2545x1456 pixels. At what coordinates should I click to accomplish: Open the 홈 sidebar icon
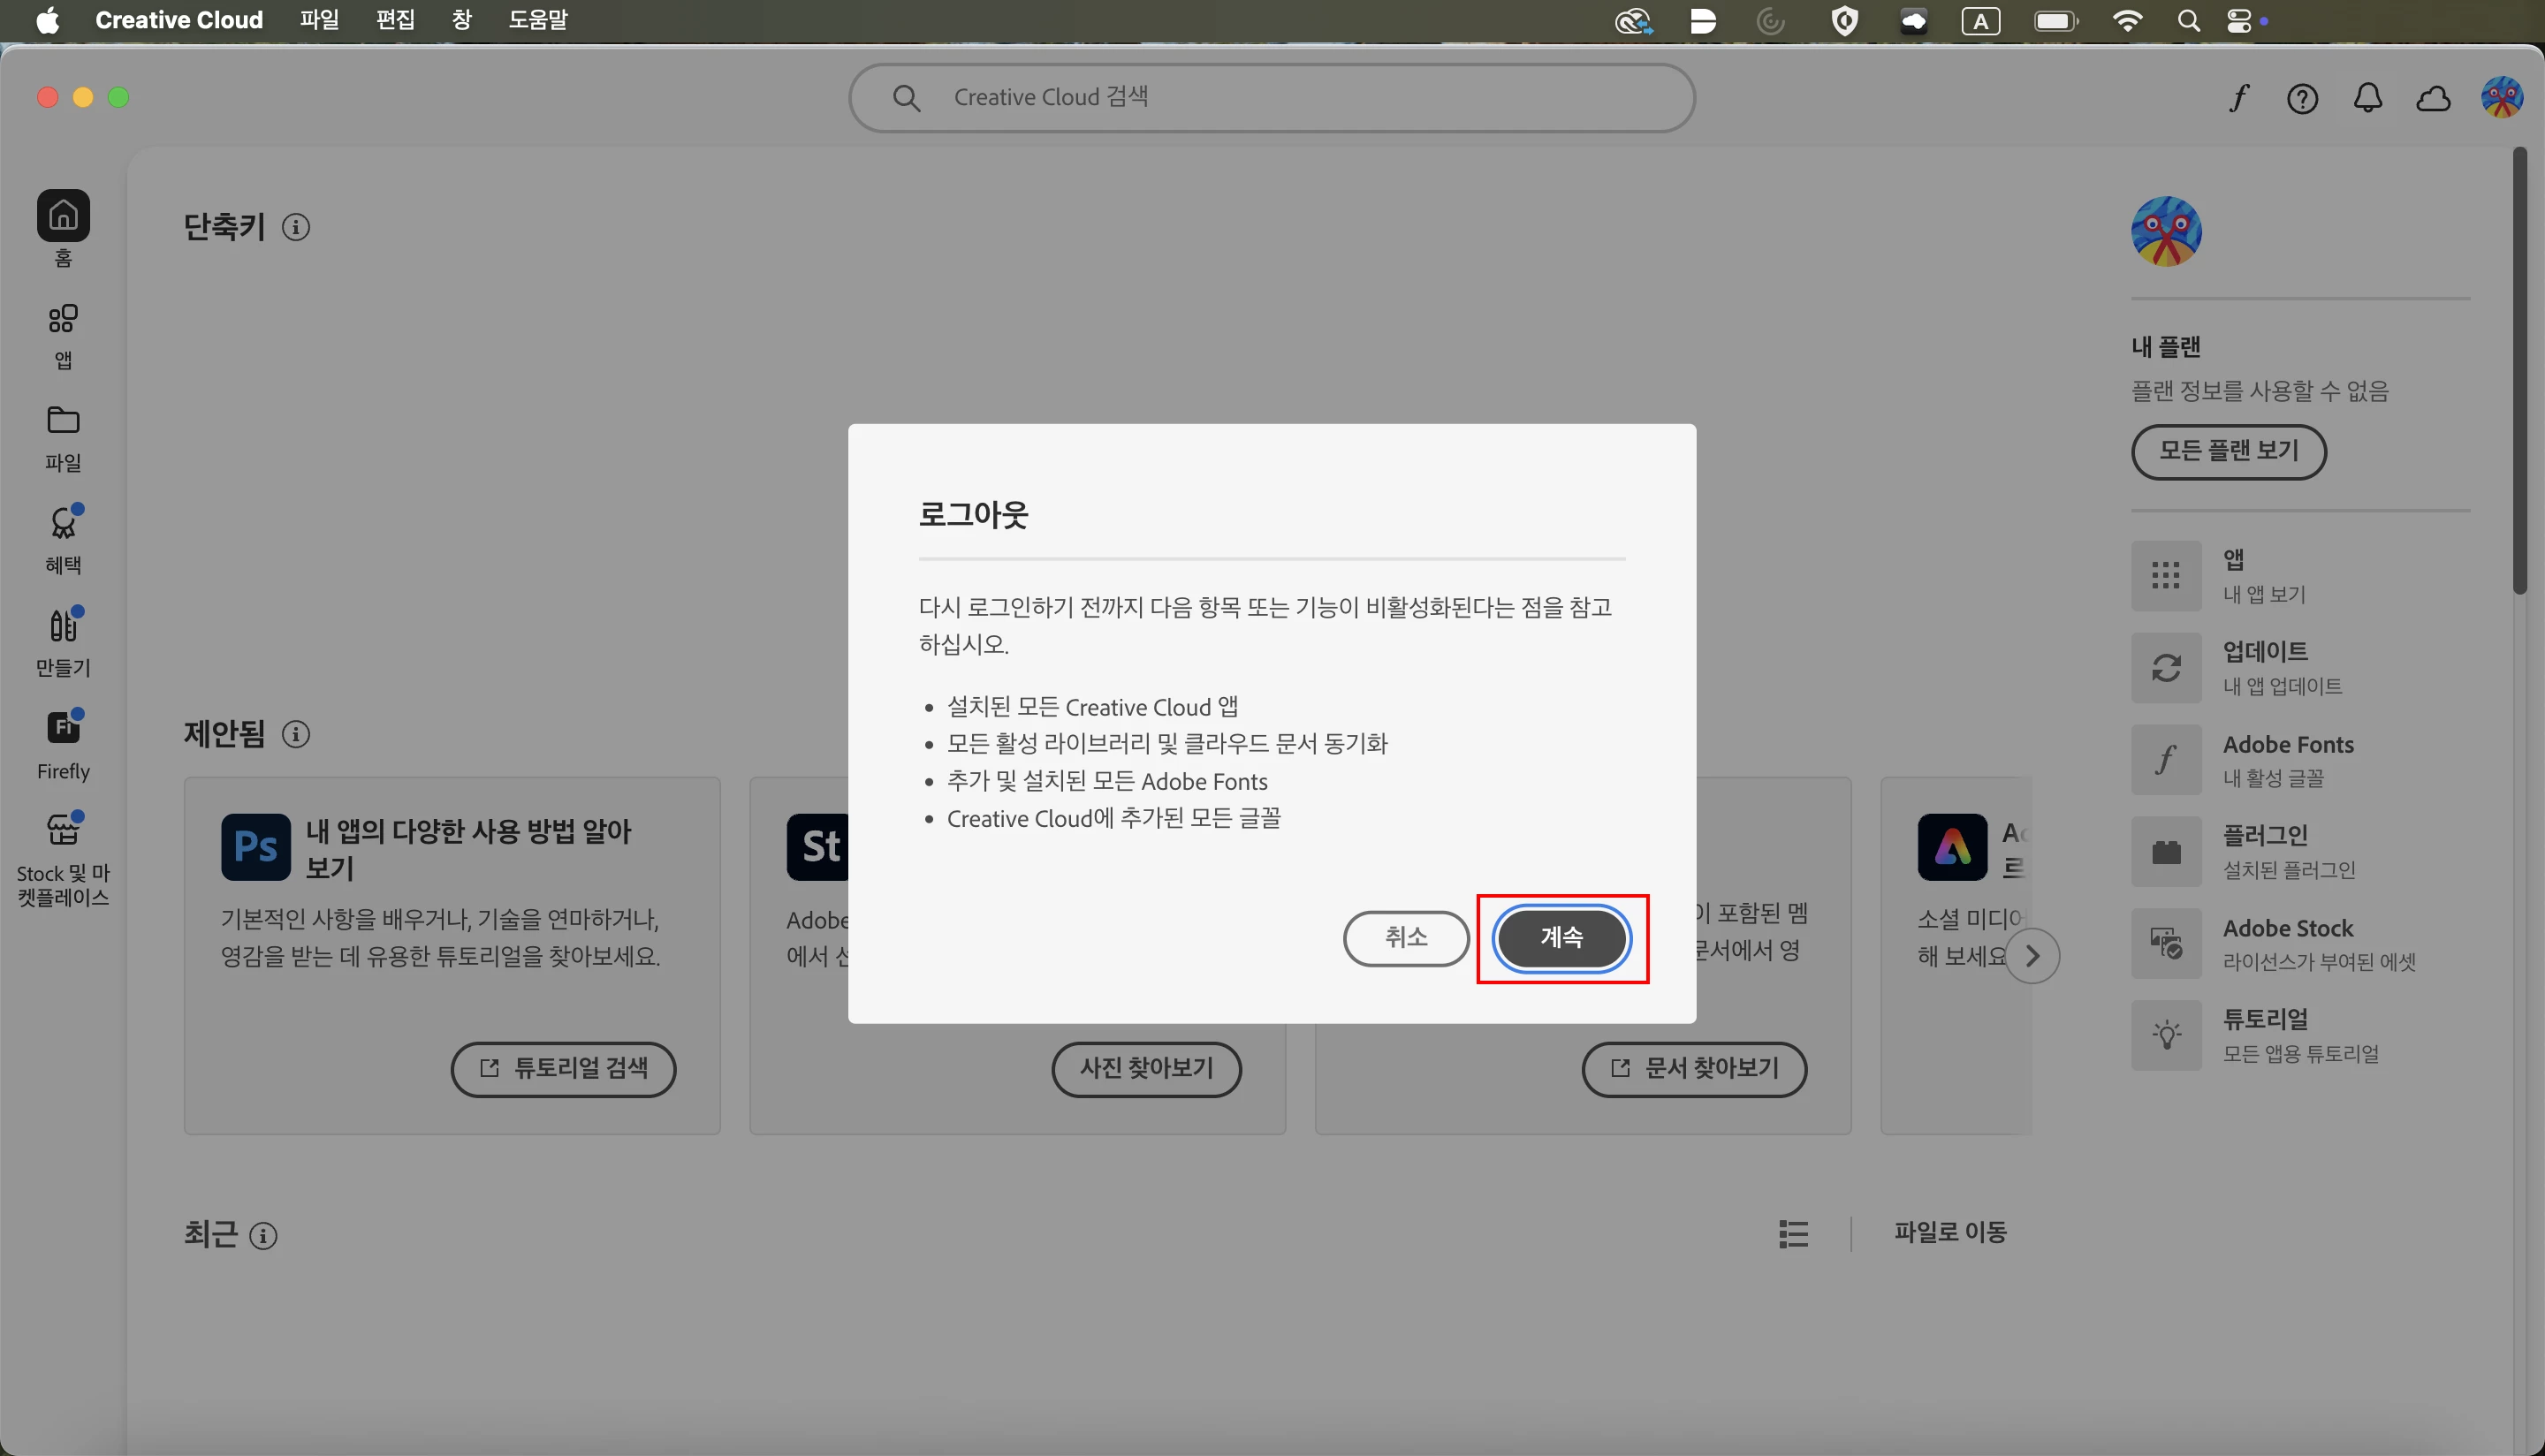coord(63,216)
